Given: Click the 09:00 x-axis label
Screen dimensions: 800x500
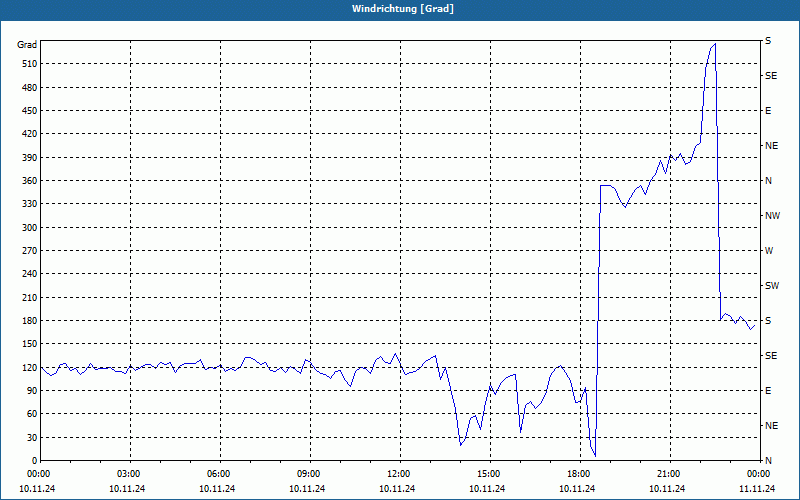Looking at the screenshot, I should (x=310, y=474).
